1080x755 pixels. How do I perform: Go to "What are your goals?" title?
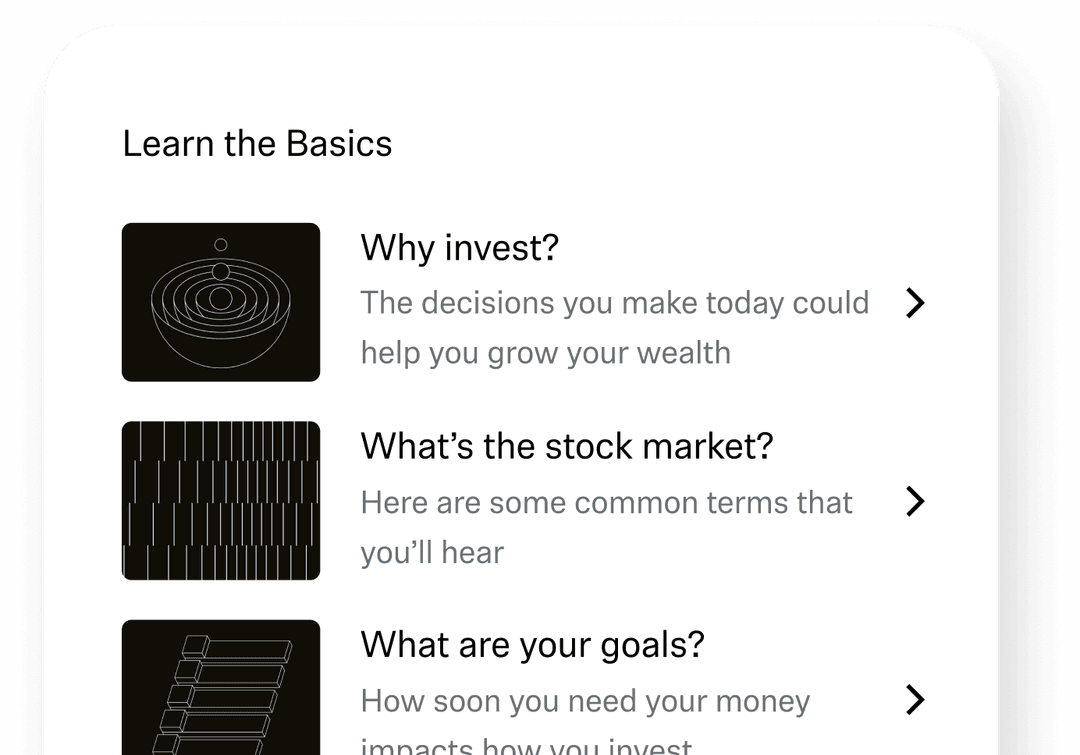tap(532, 644)
